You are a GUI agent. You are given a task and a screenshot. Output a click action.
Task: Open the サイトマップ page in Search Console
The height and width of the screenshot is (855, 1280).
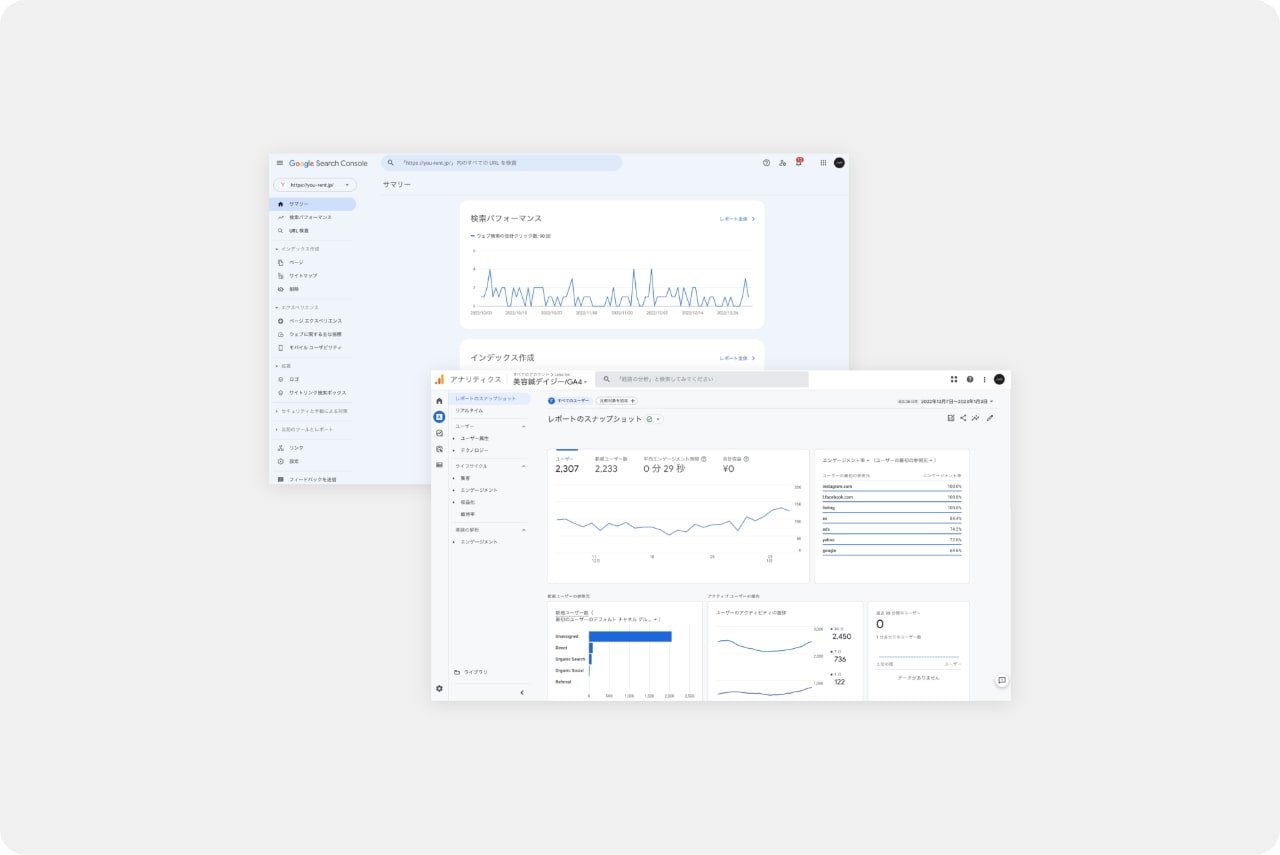click(x=303, y=276)
